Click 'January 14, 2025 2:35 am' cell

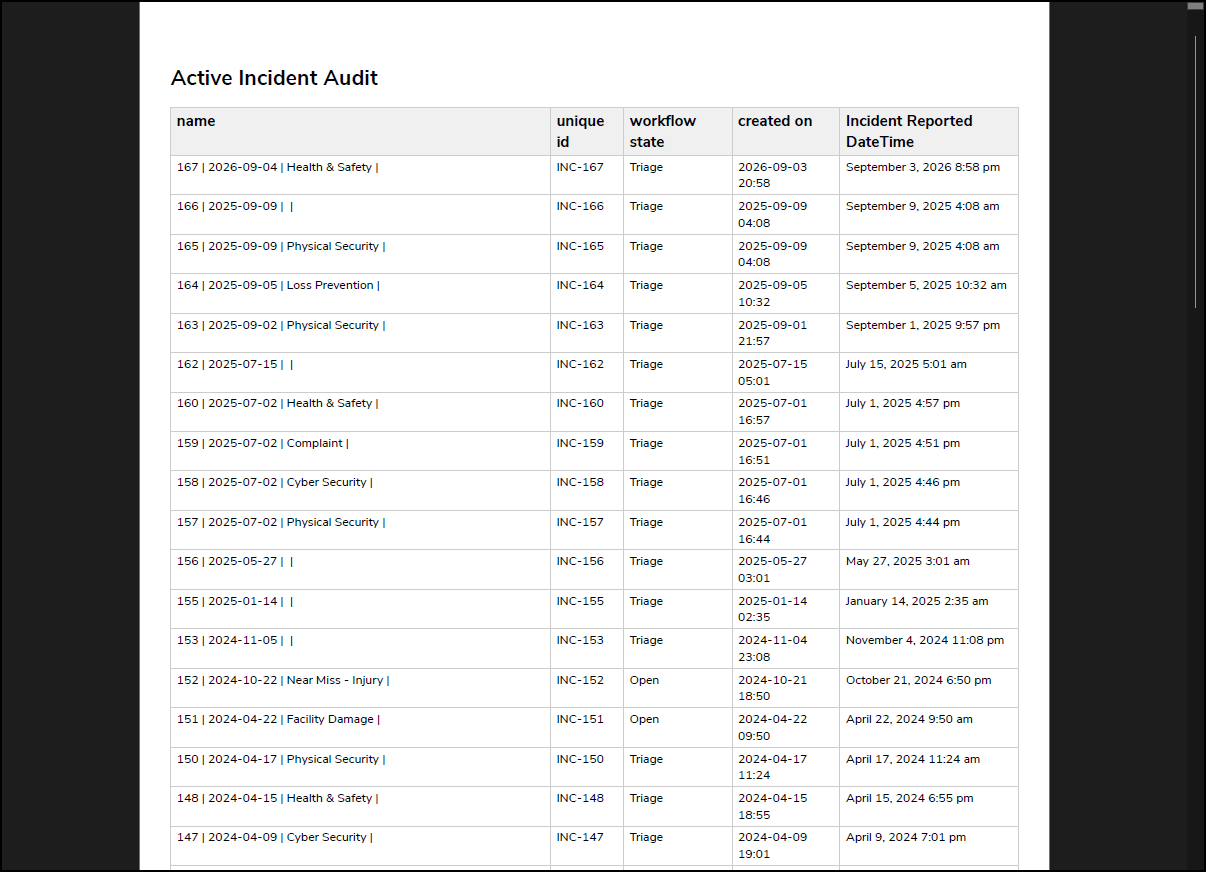[x=929, y=609]
